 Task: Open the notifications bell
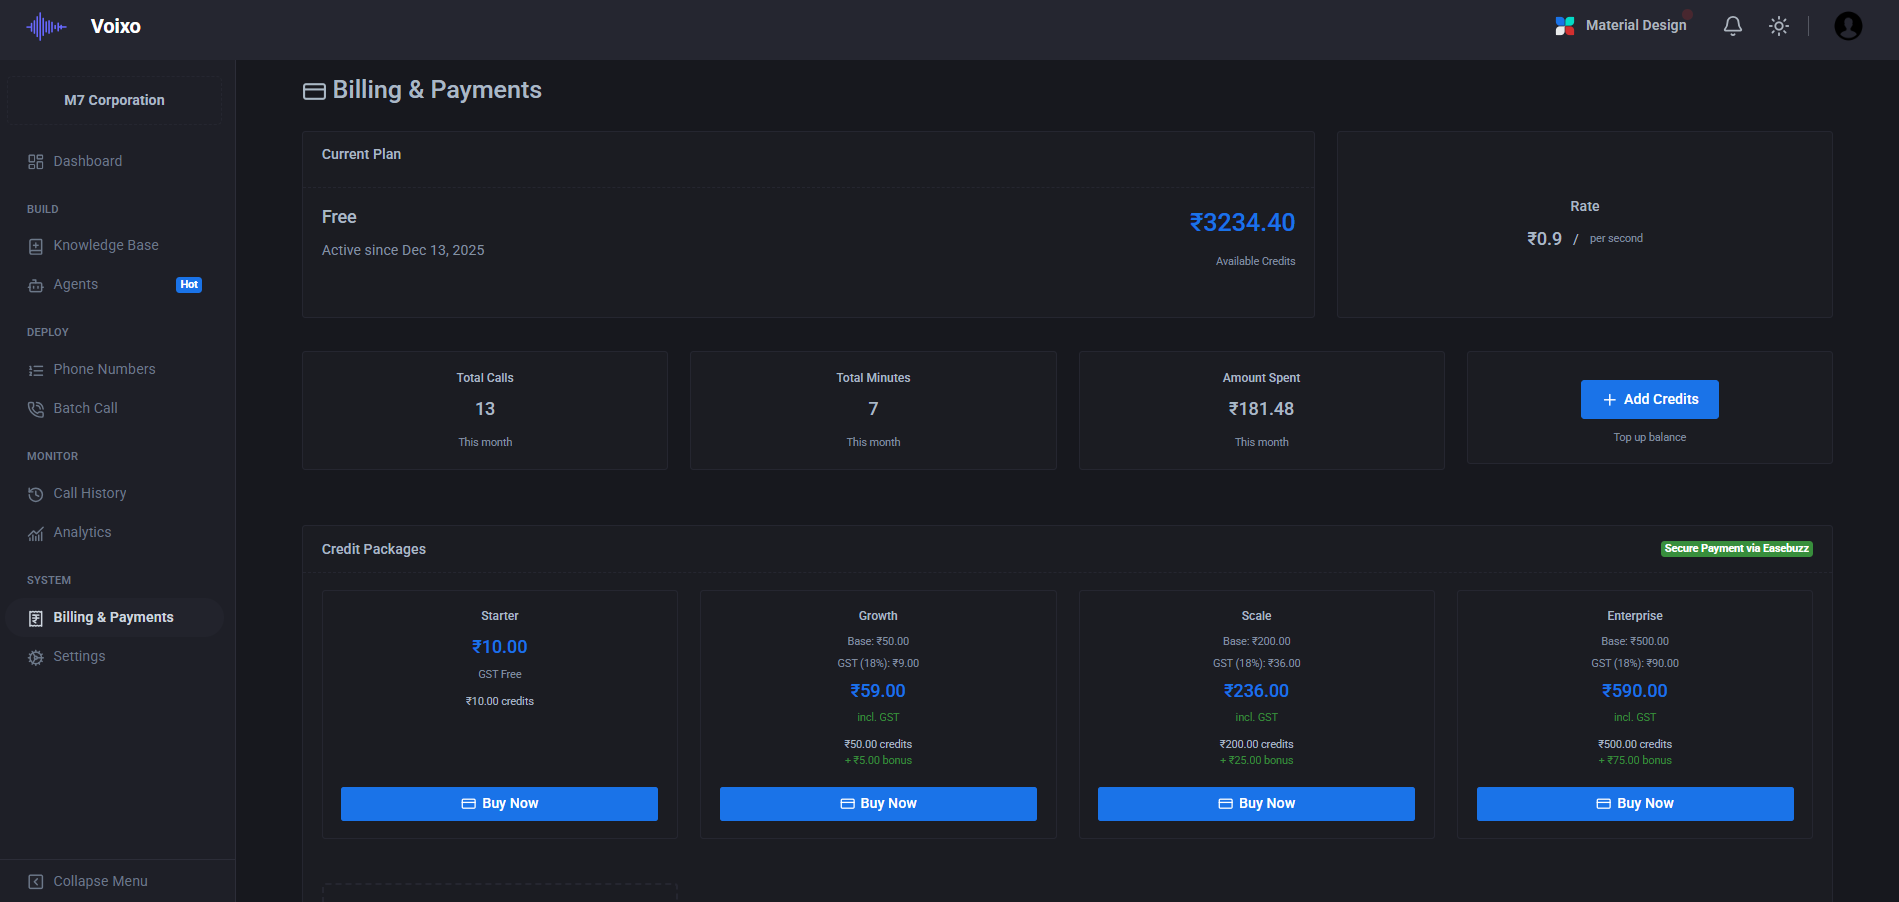1733,25
